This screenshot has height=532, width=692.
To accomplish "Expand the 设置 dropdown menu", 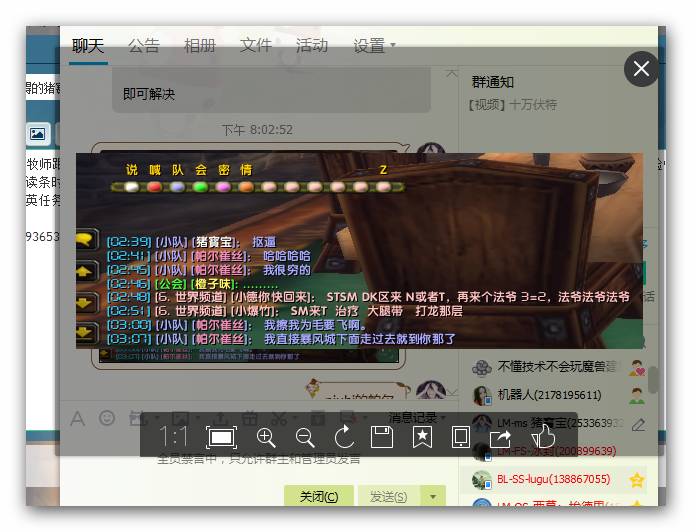I will [374, 45].
